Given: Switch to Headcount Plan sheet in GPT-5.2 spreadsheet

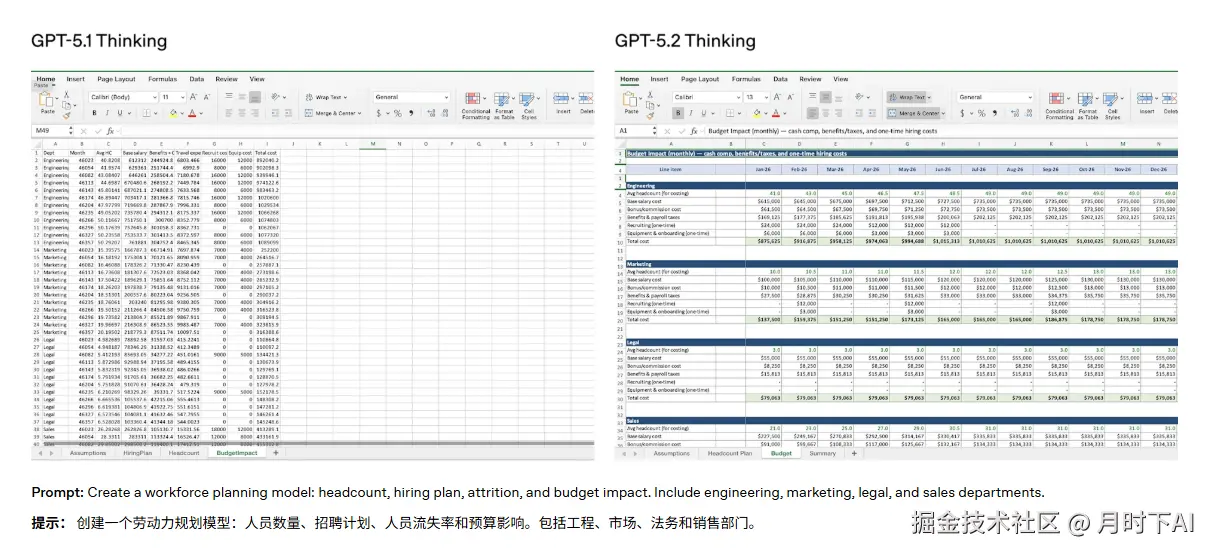Looking at the screenshot, I should click(x=730, y=453).
